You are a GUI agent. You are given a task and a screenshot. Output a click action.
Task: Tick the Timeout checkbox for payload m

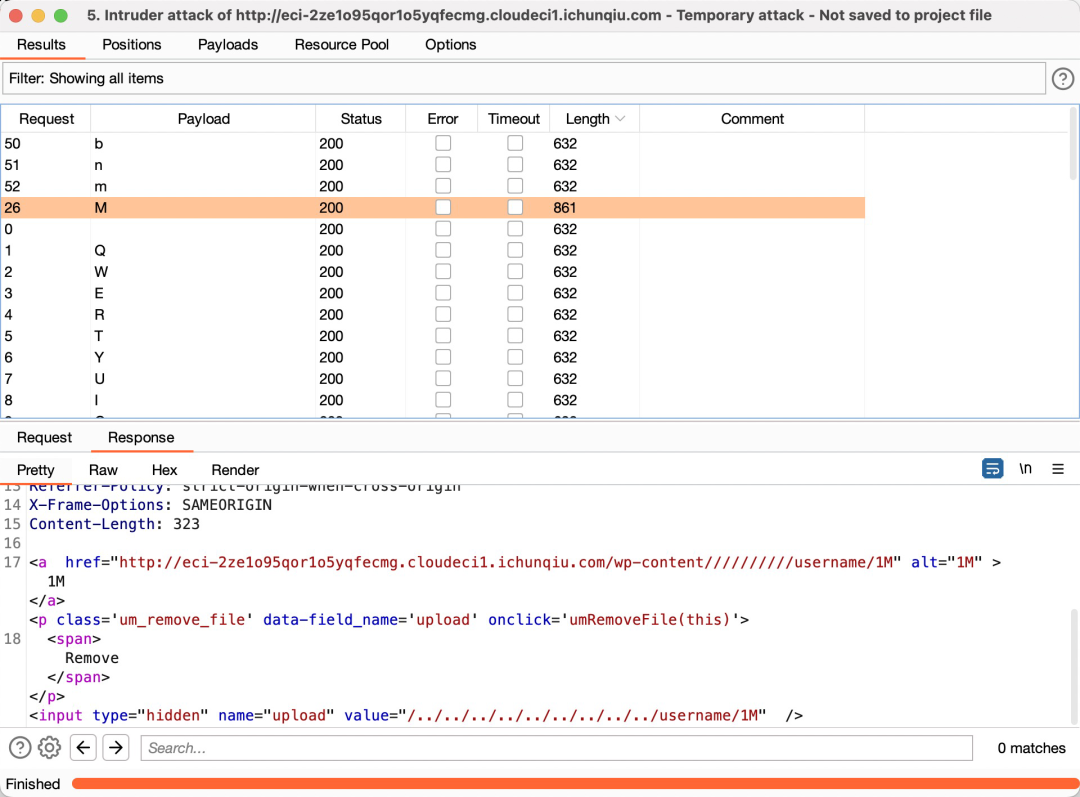515,186
